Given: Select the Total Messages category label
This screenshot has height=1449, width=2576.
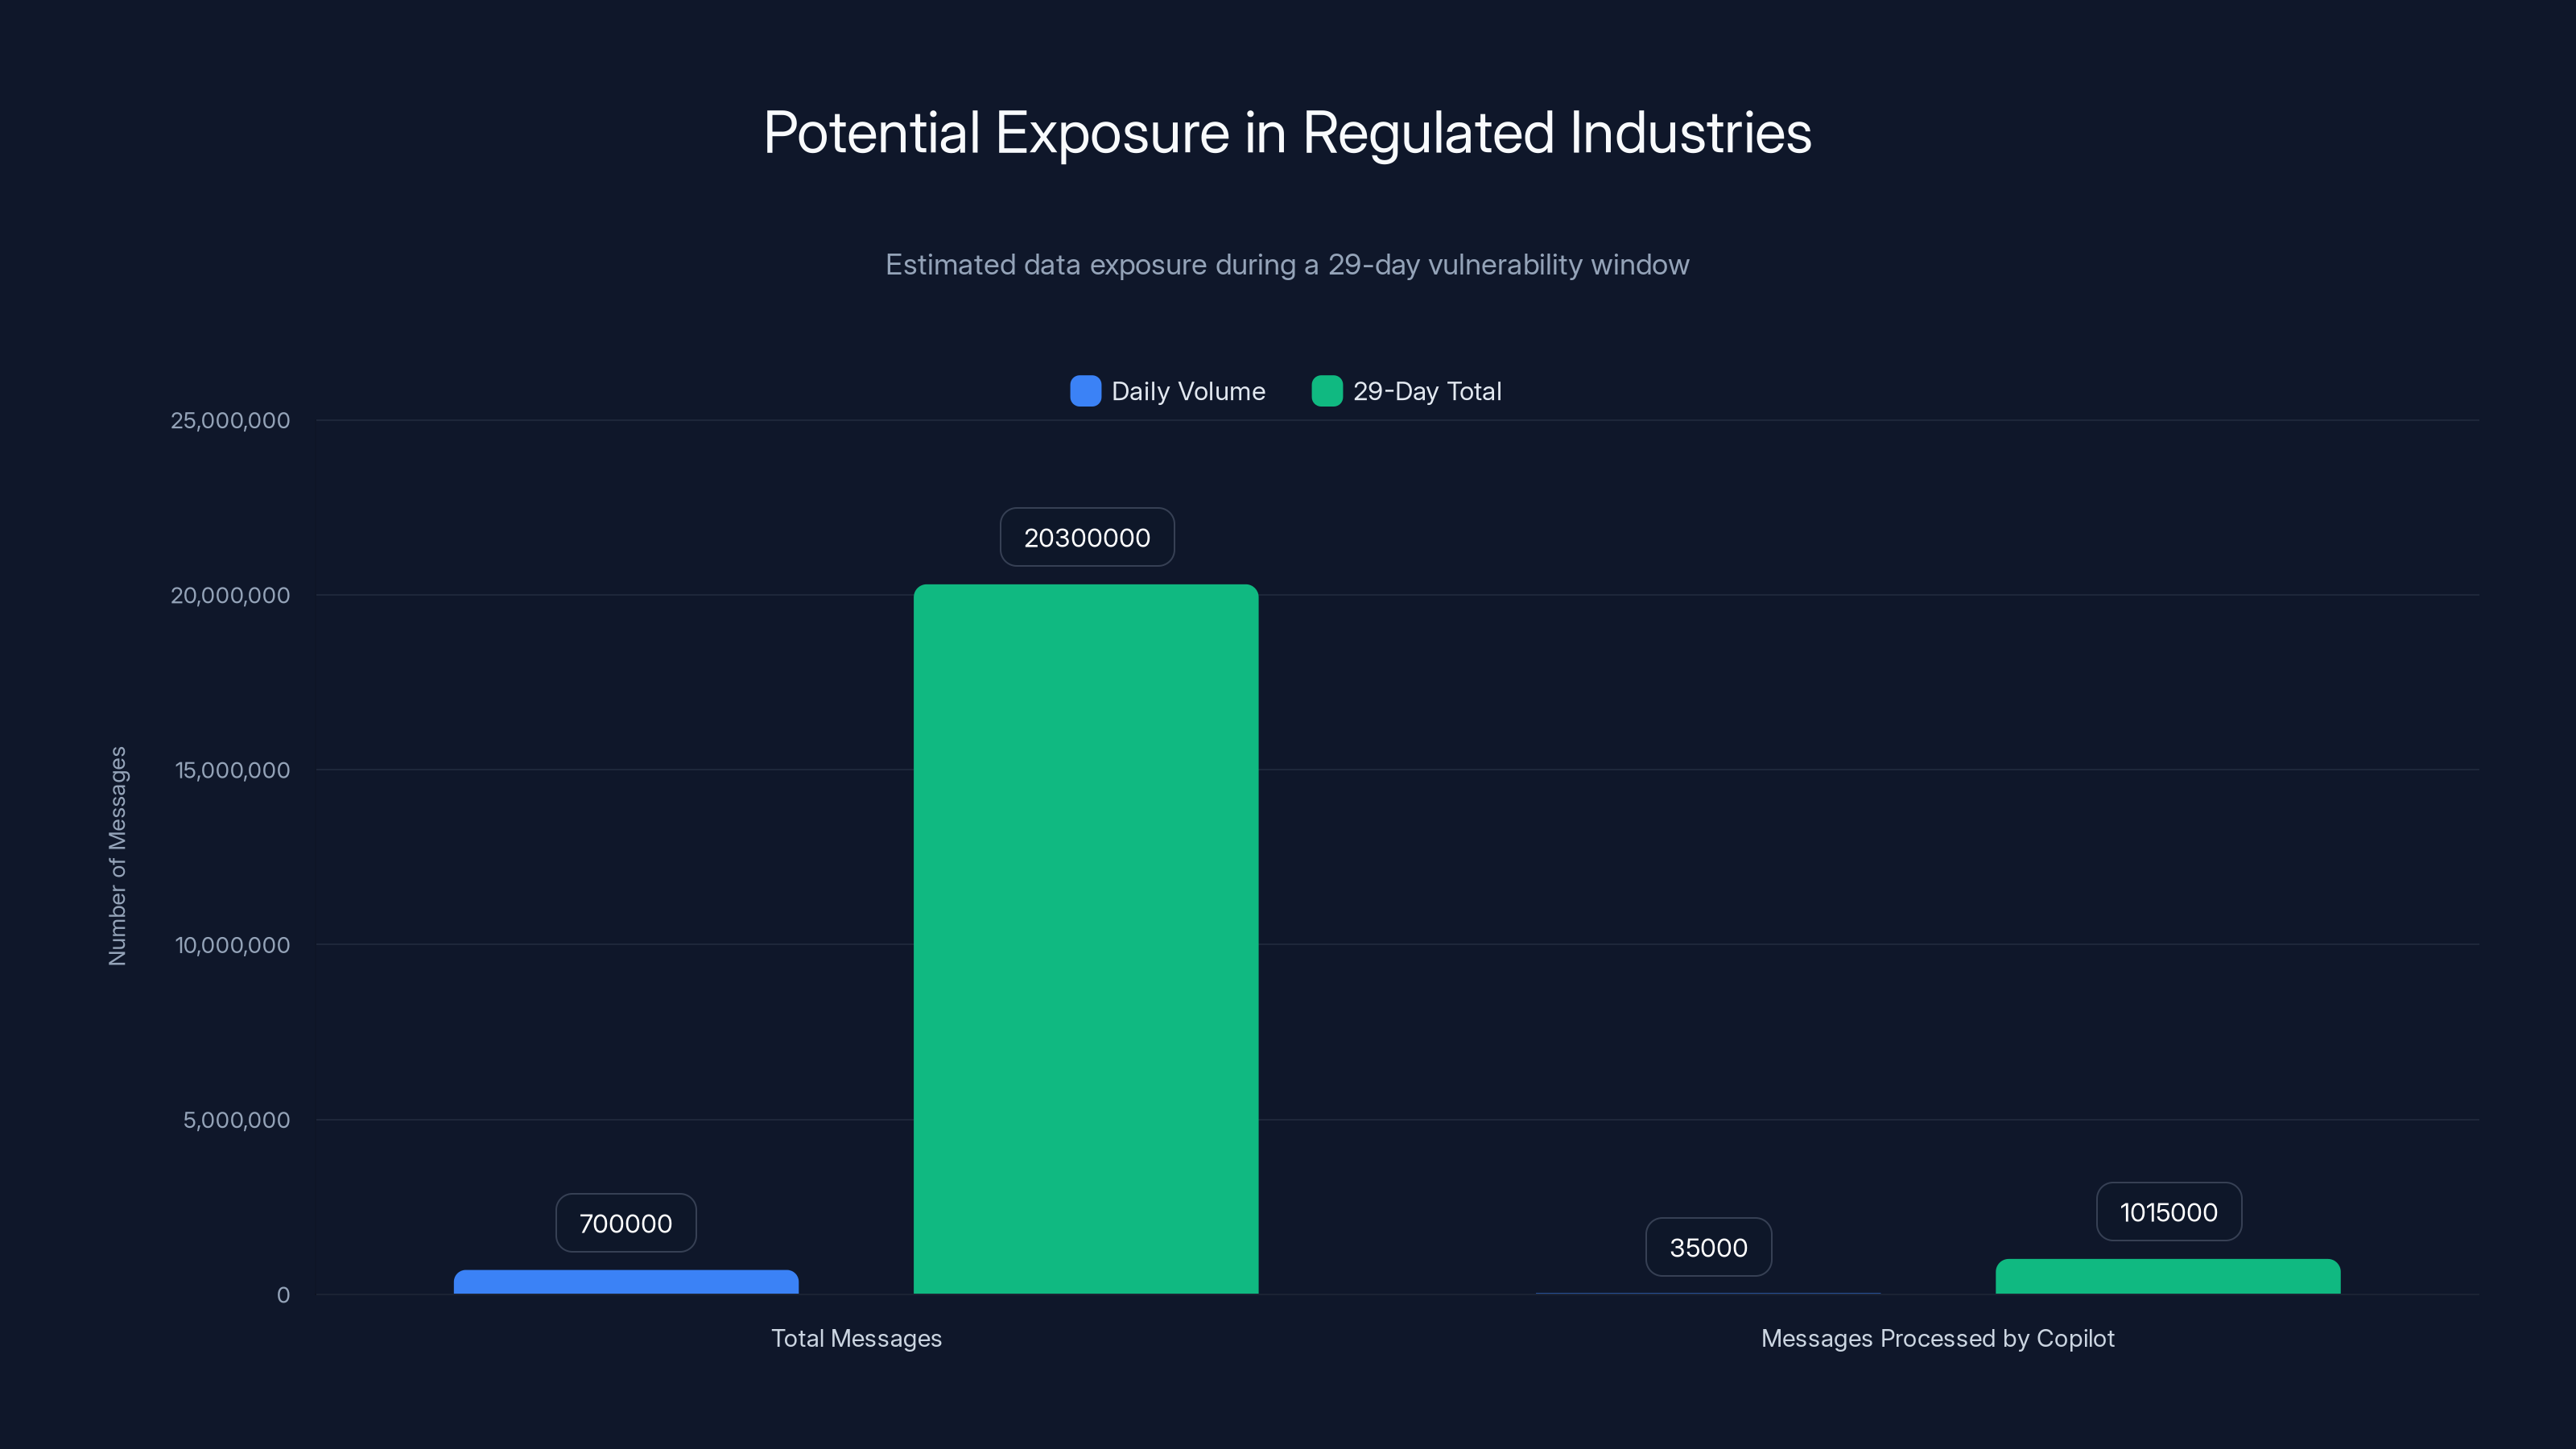Looking at the screenshot, I should click(x=856, y=1338).
